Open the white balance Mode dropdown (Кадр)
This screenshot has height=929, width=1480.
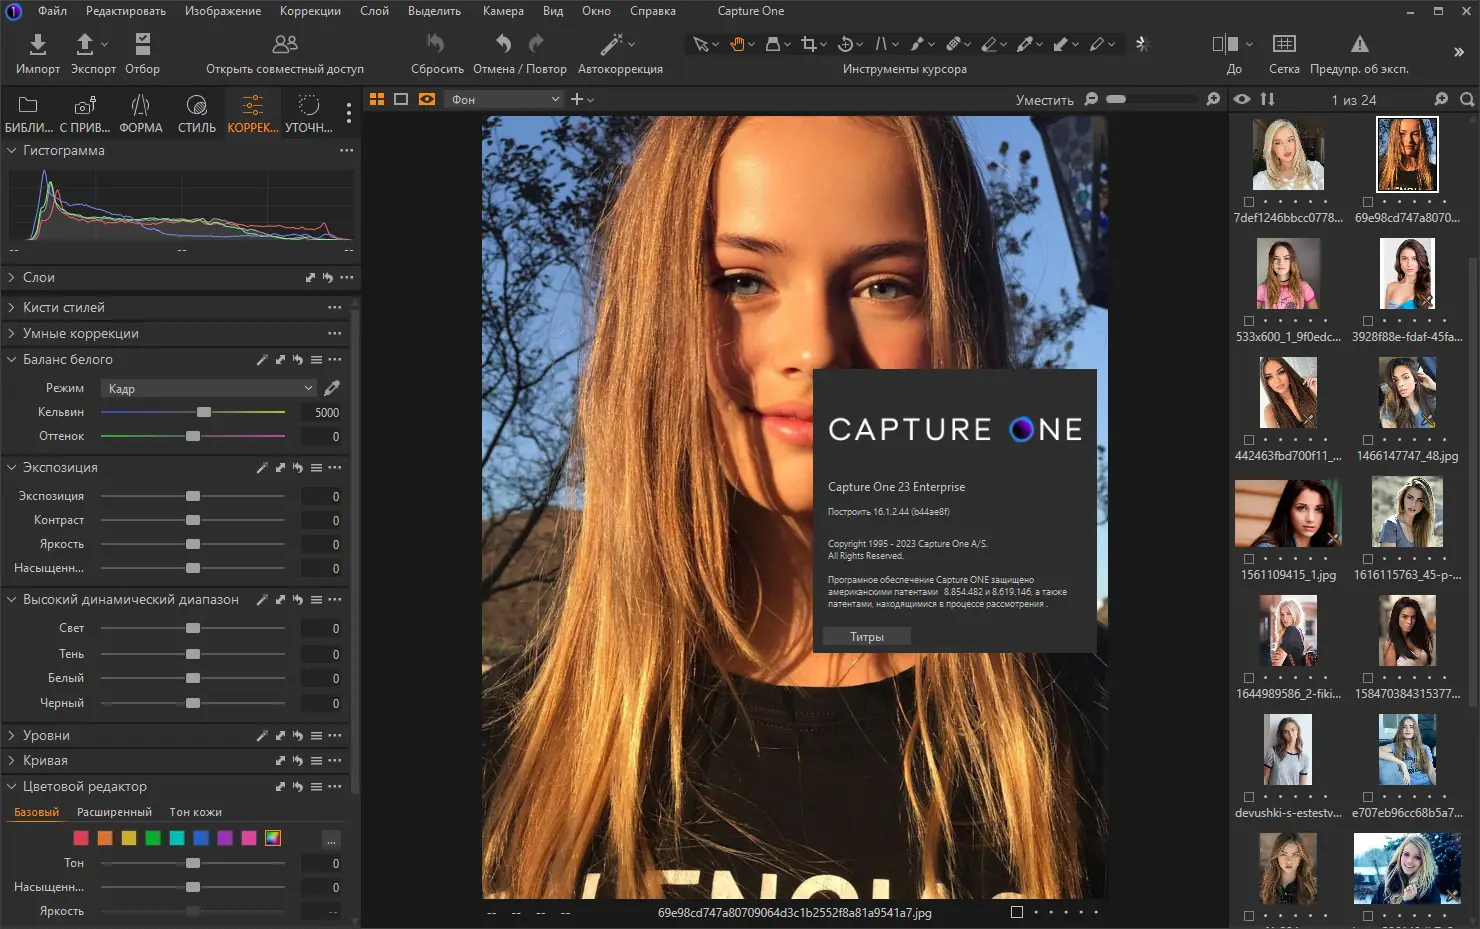(x=210, y=388)
